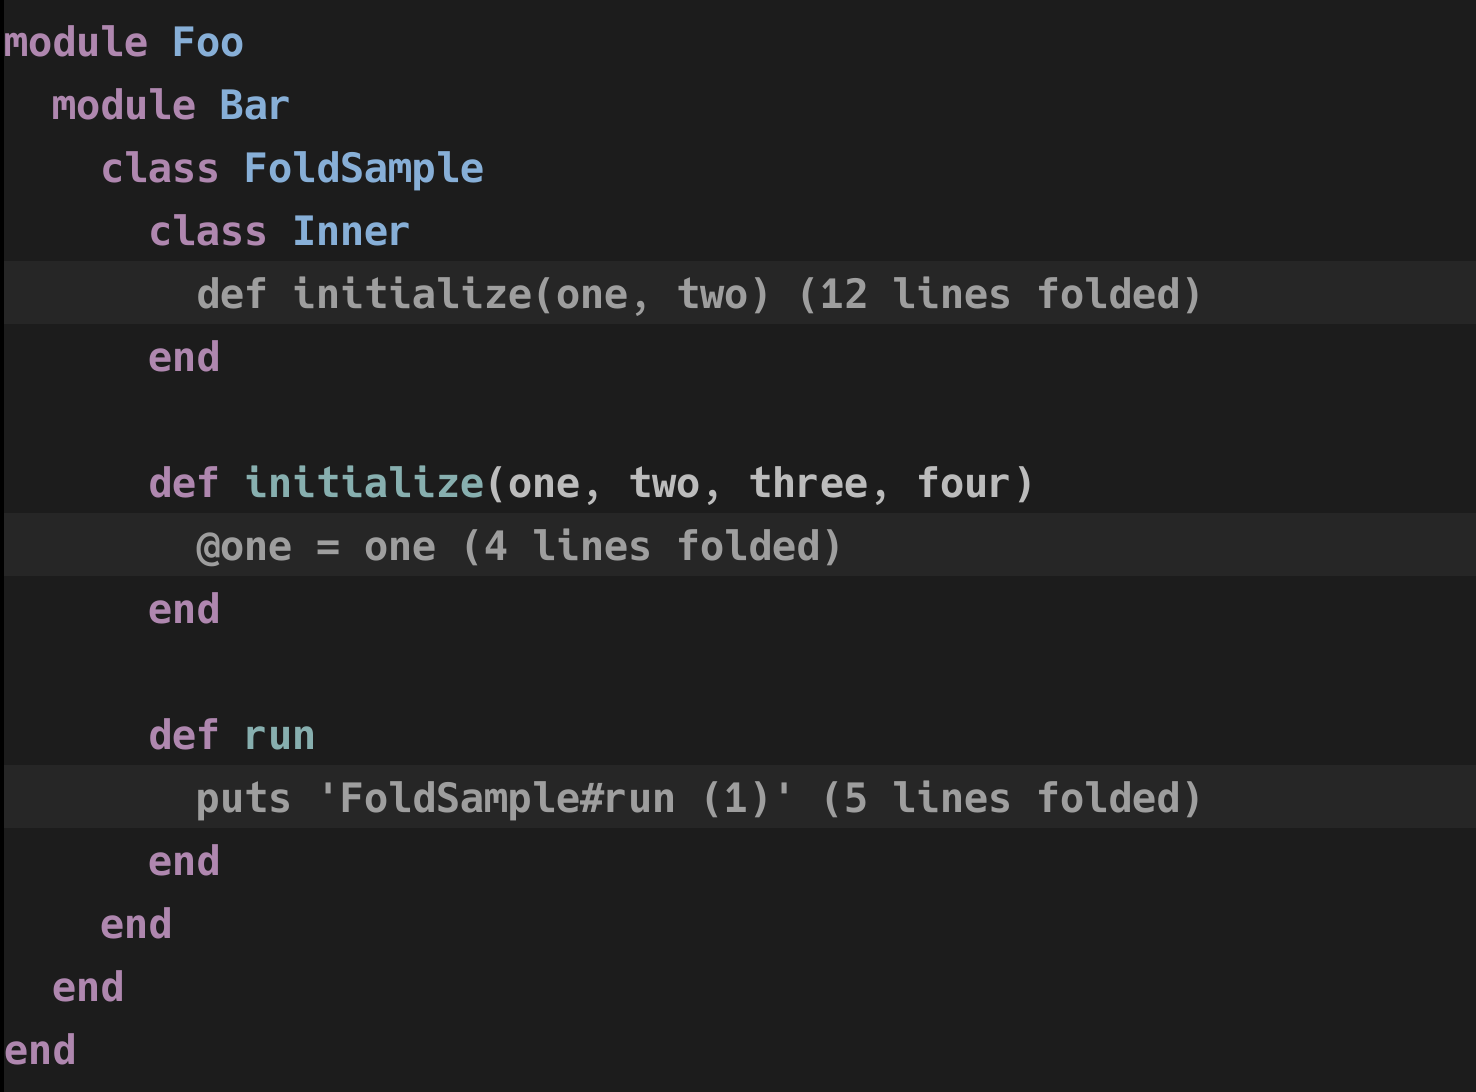The image size is (1476, 1092).
Task: Unfold the "@one = one" folded line
Action: point(652,547)
